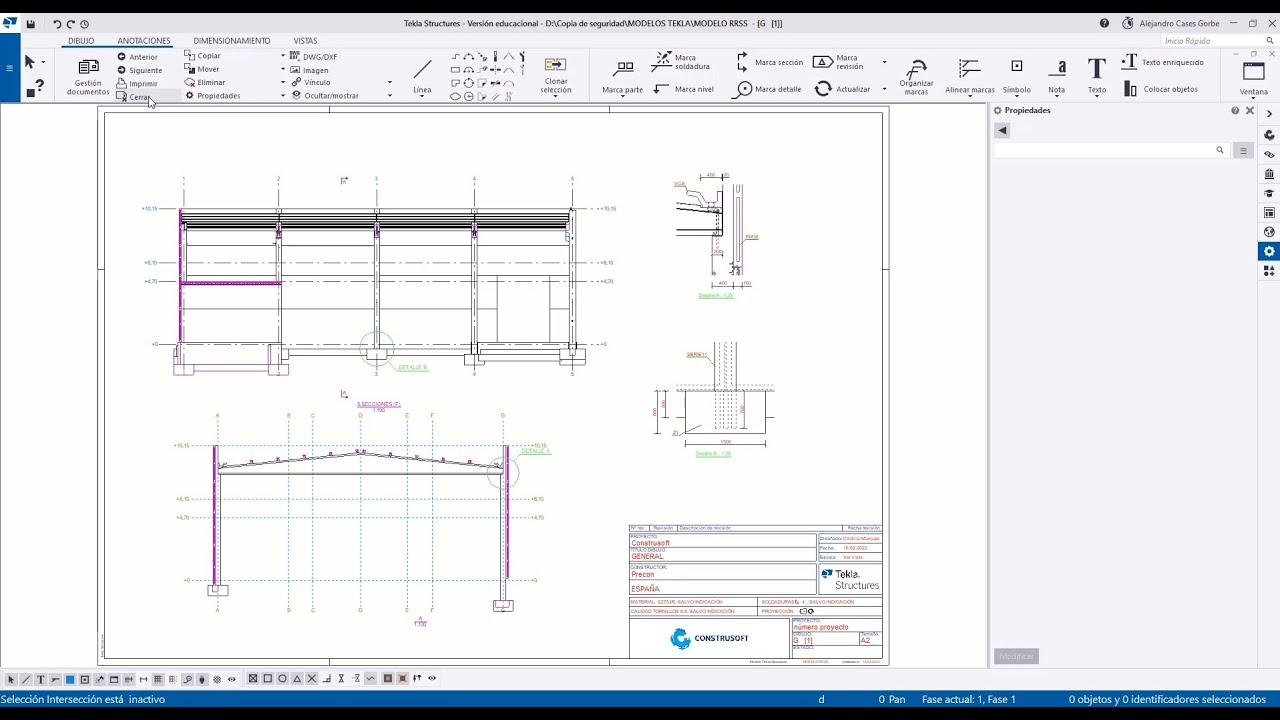The image size is (1280, 720).
Task: Switch to the ANOTACIONES tab
Action: (x=144, y=41)
